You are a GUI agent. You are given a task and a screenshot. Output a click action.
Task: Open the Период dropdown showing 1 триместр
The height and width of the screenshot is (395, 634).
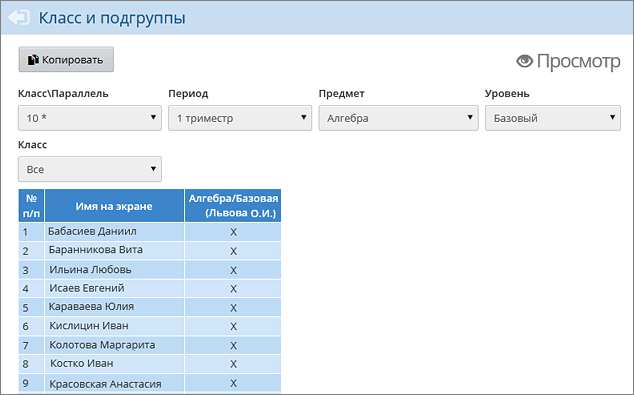tap(240, 118)
